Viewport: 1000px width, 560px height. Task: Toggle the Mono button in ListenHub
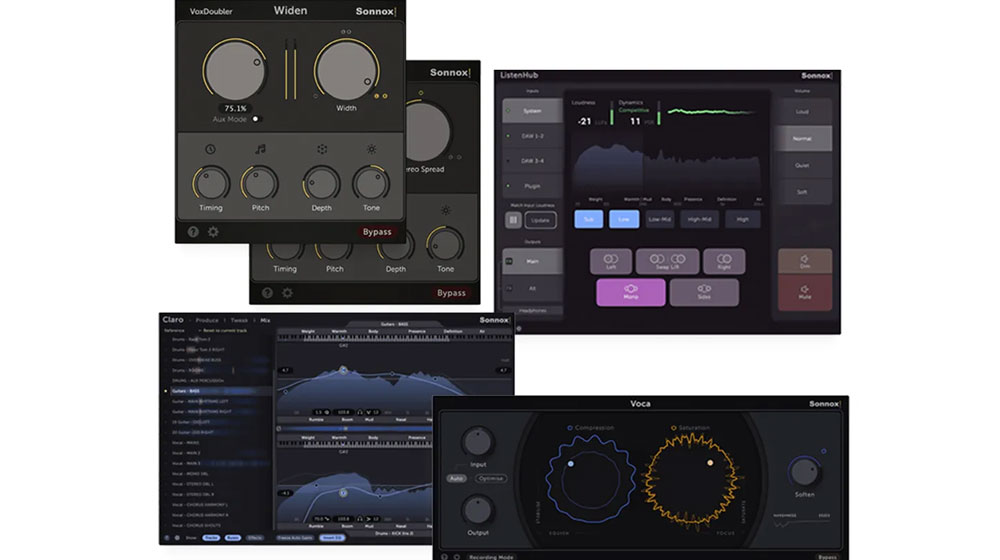[x=631, y=292]
